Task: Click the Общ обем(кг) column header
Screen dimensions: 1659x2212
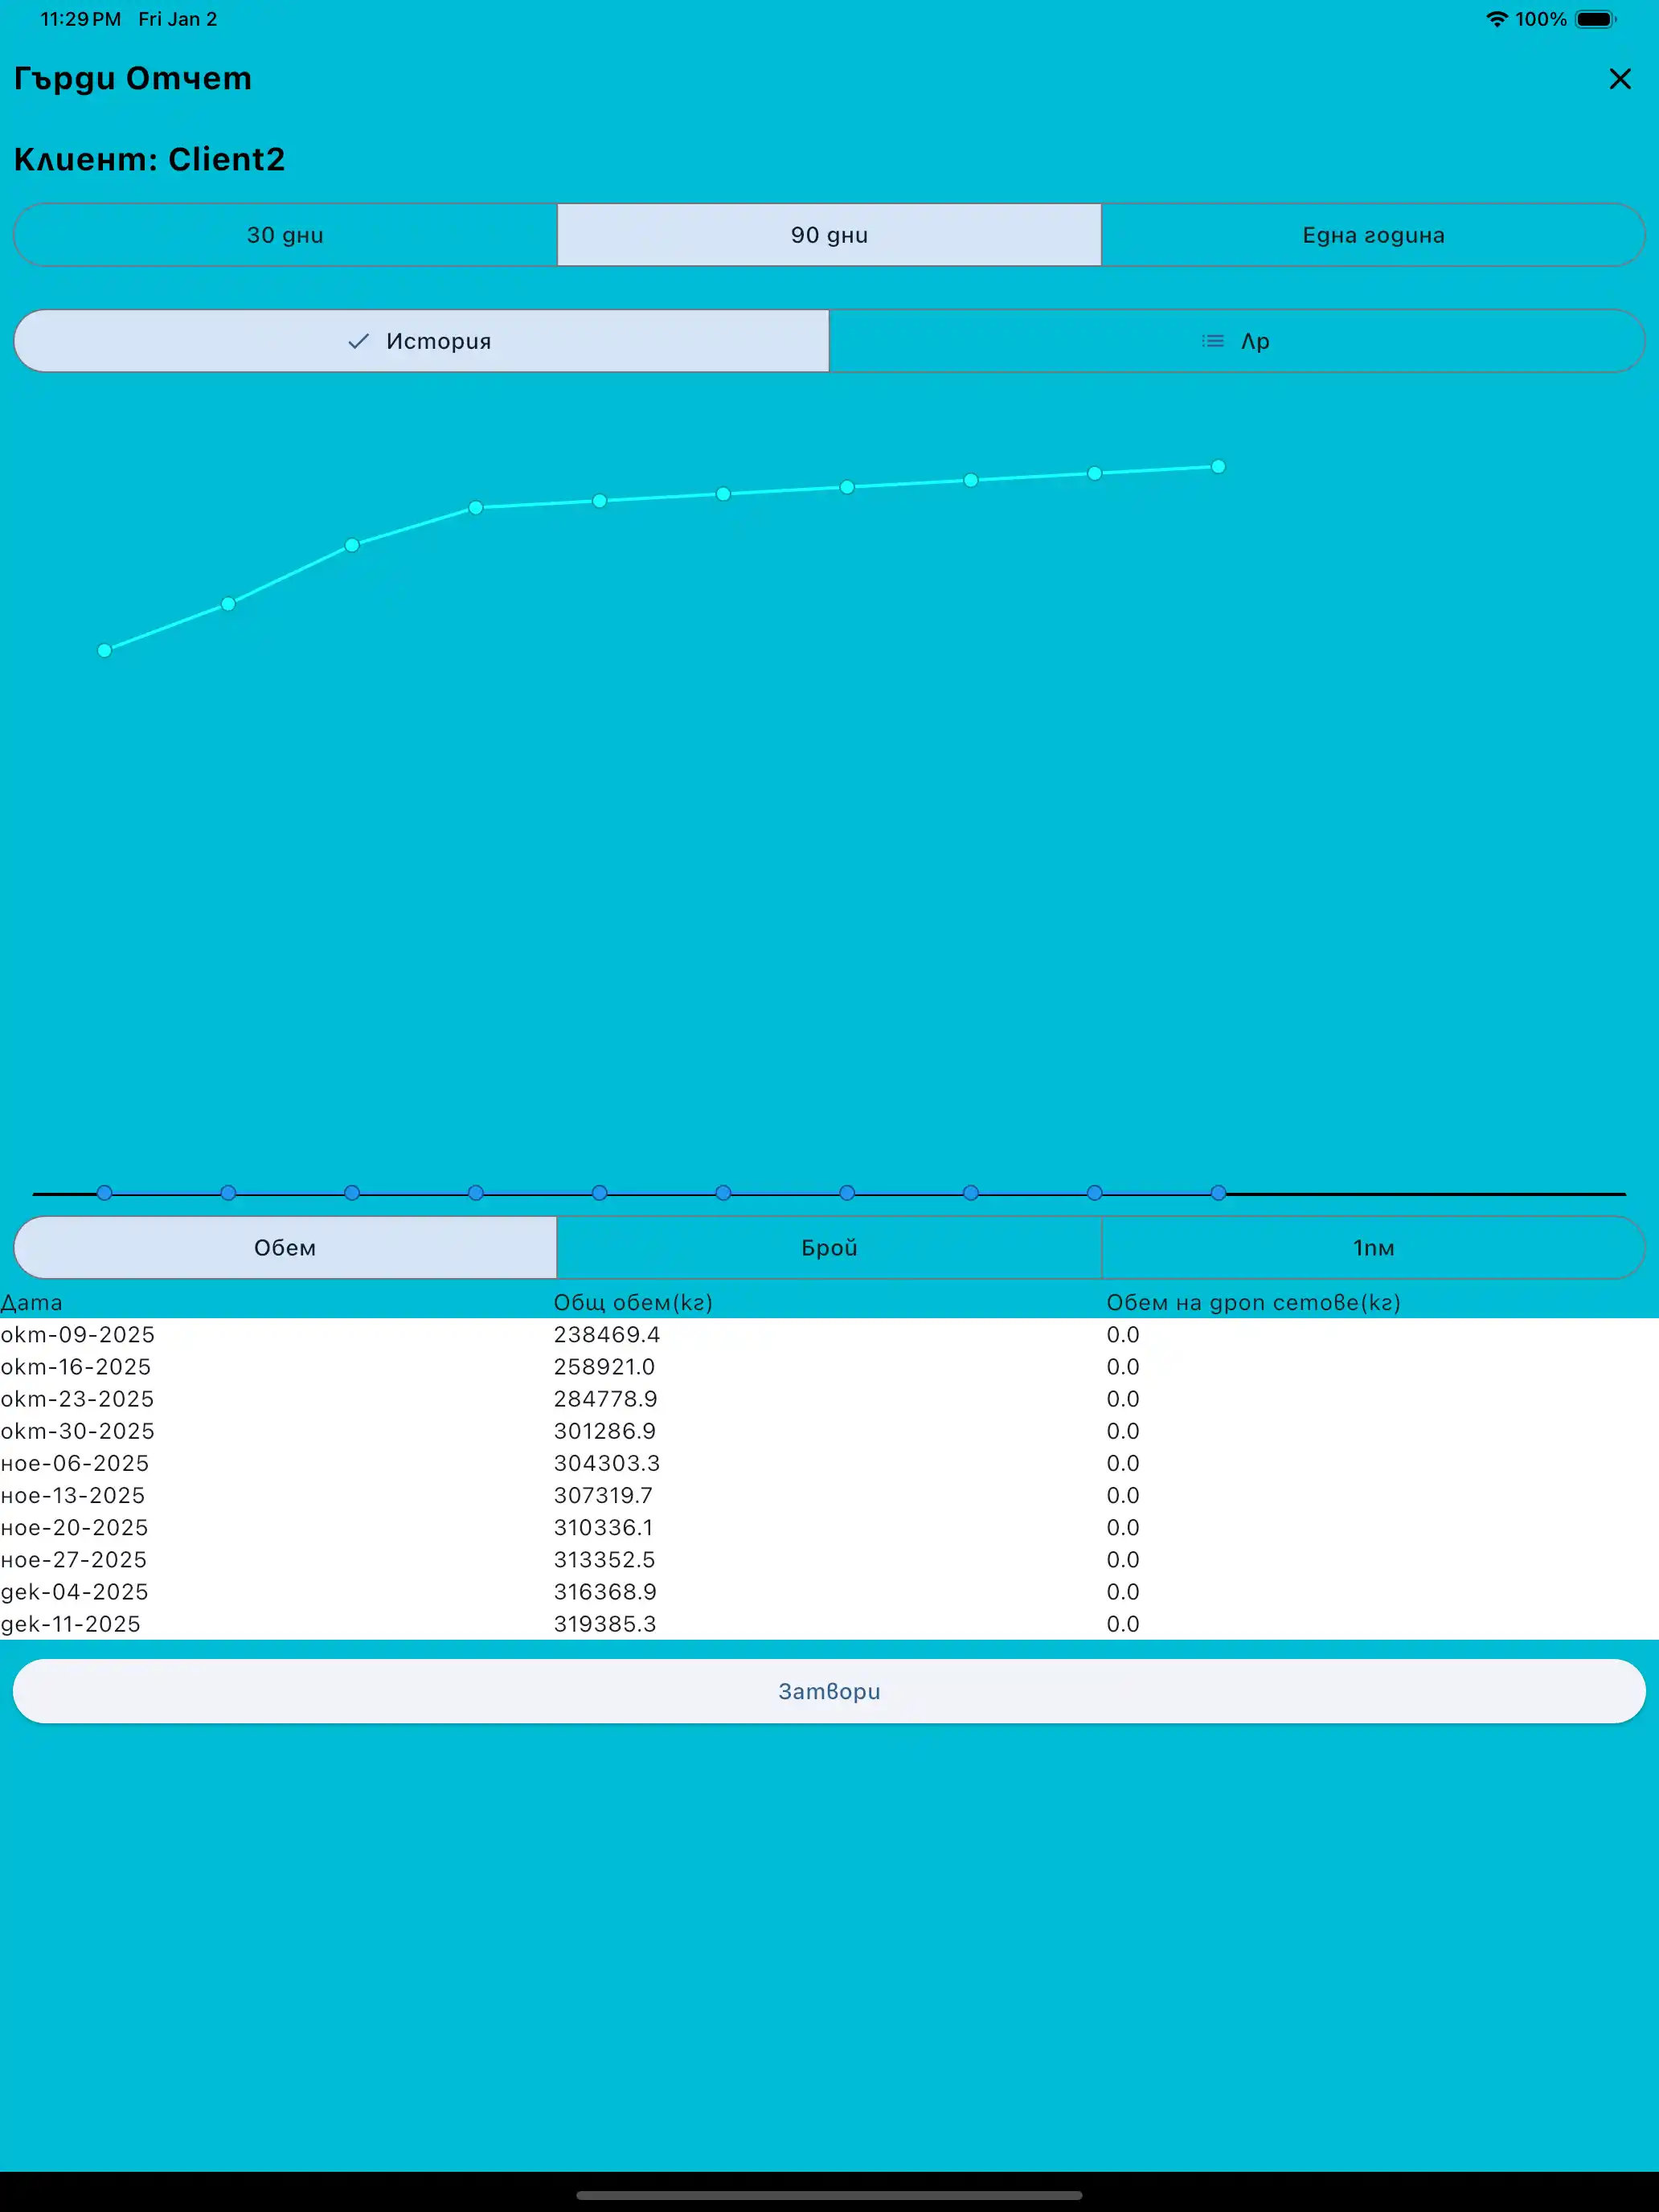Action: [633, 1302]
